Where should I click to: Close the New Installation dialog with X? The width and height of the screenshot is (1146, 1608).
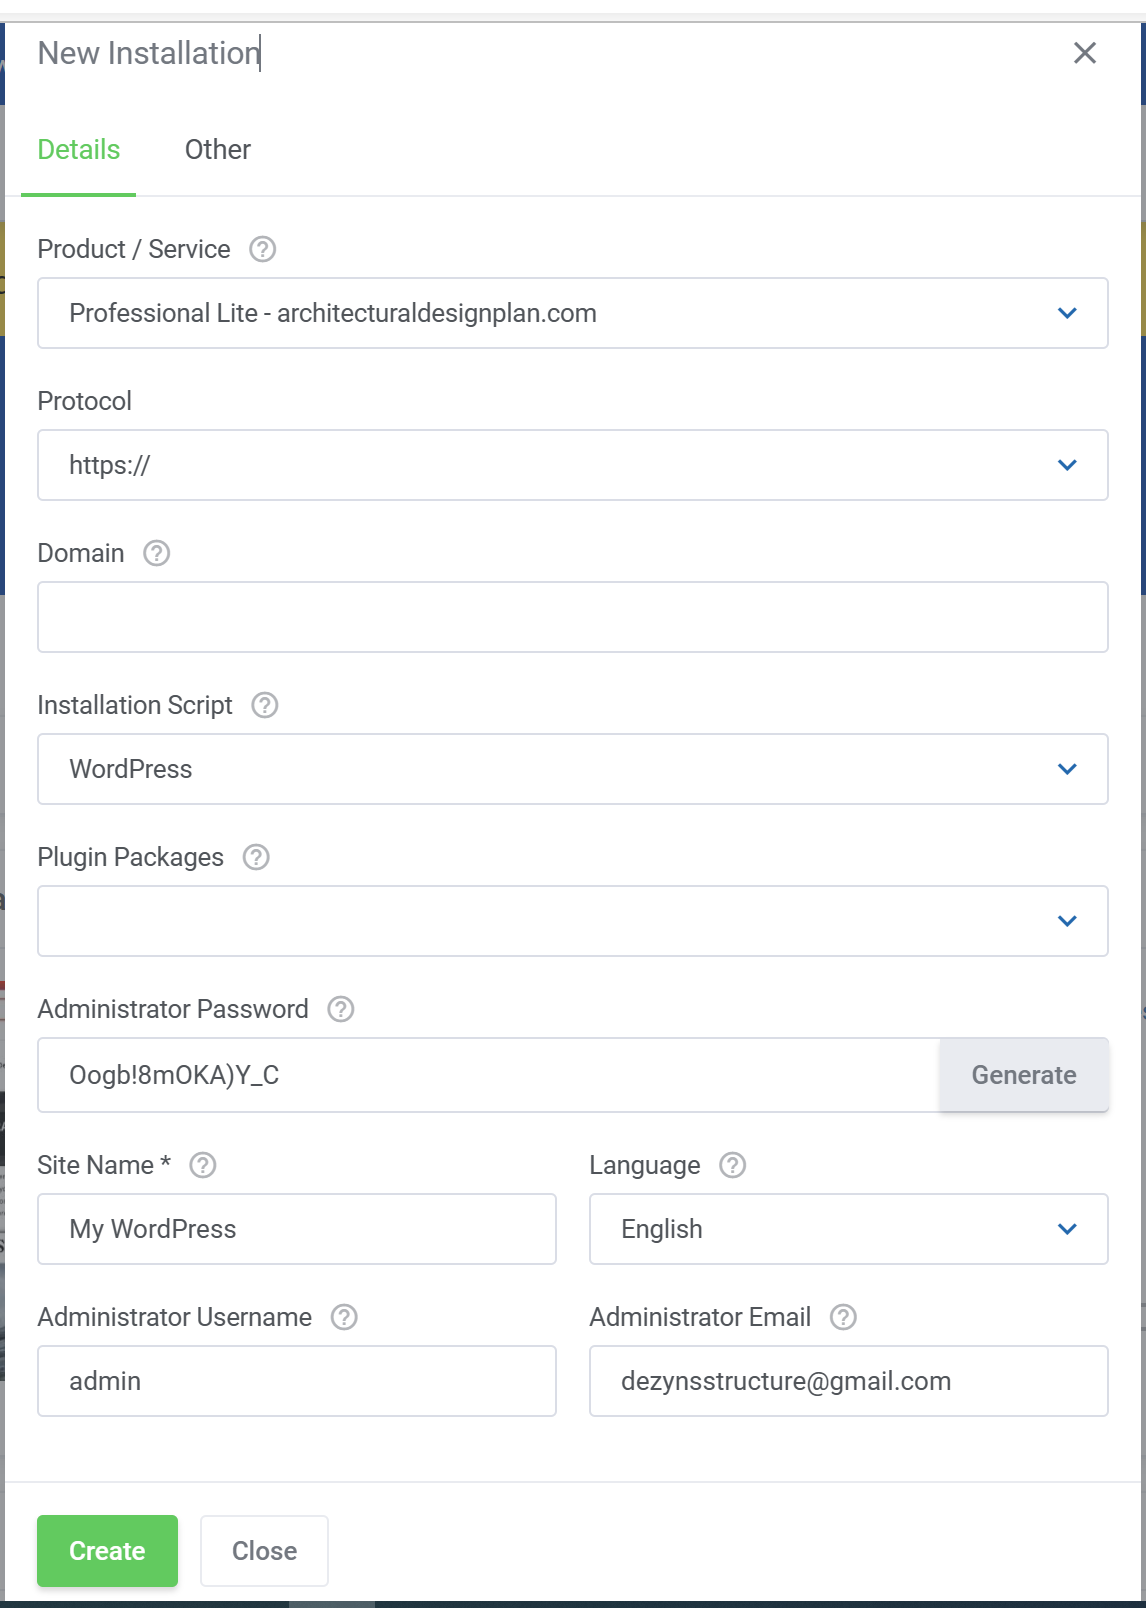click(1085, 53)
